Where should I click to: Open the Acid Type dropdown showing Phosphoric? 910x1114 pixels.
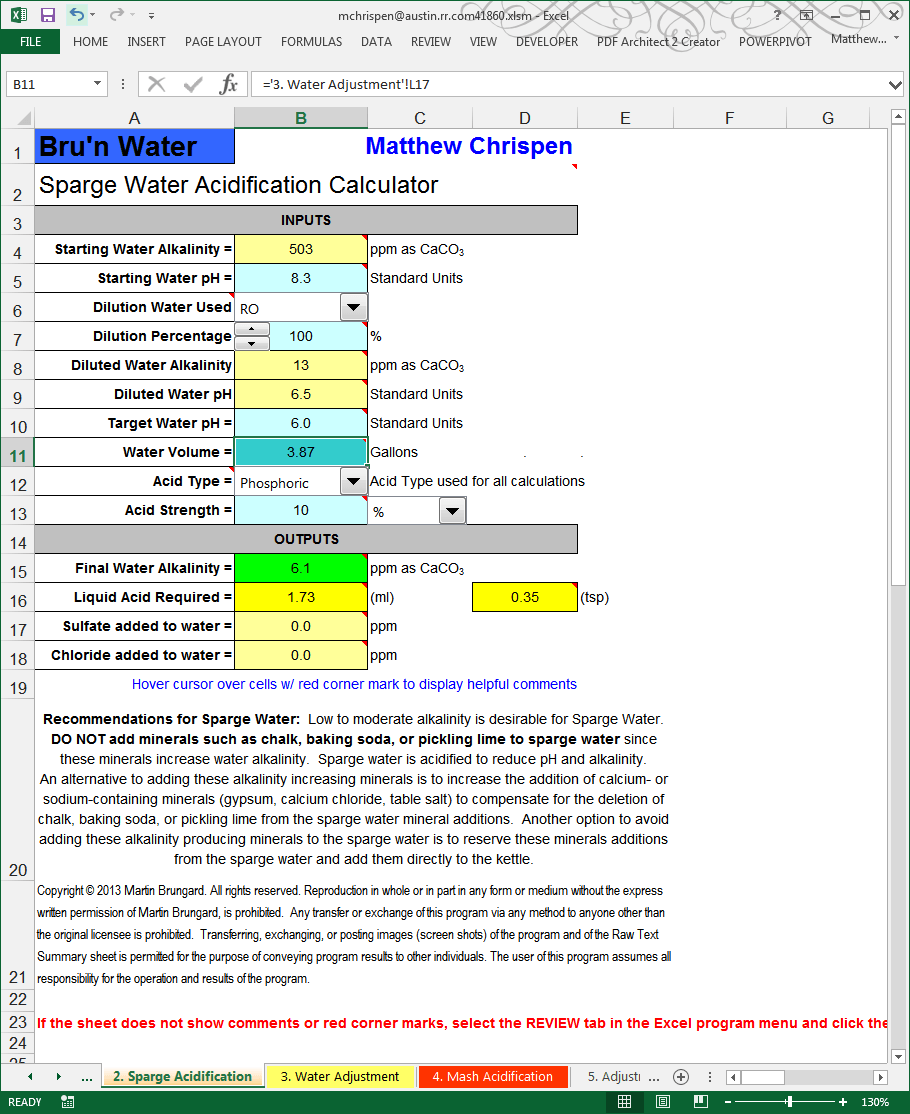(353, 481)
